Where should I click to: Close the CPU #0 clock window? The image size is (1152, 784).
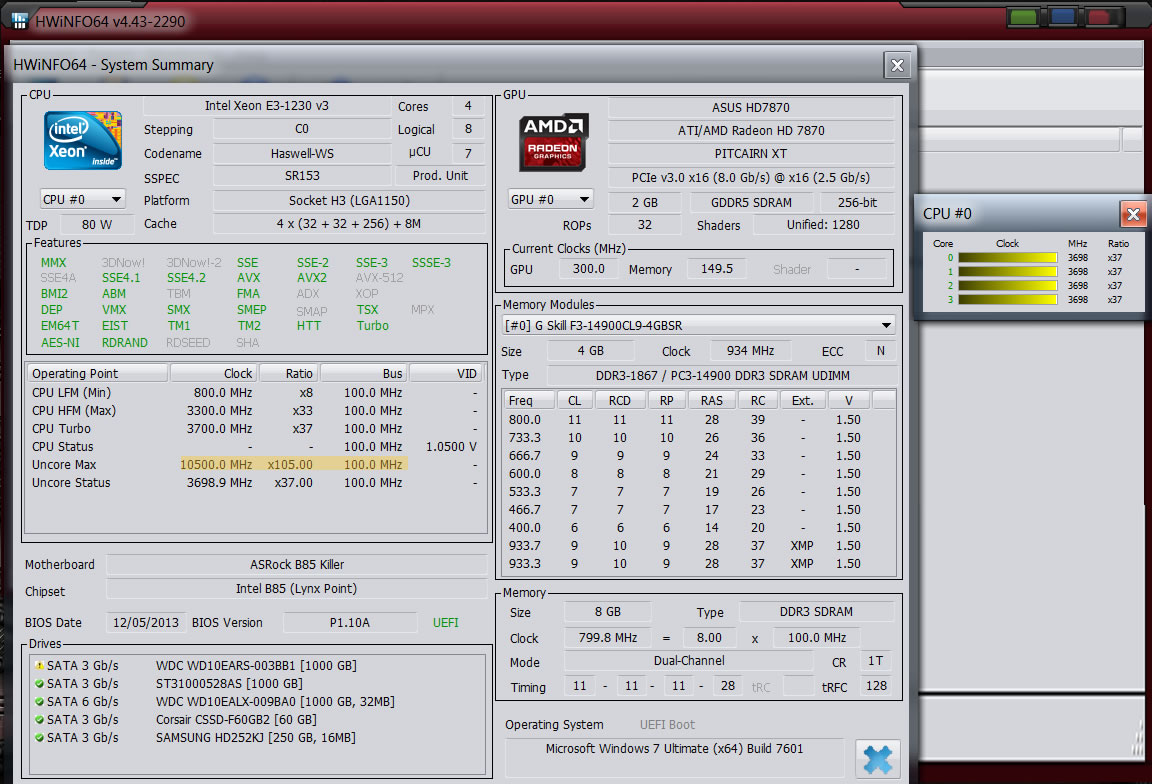click(1133, 214)
